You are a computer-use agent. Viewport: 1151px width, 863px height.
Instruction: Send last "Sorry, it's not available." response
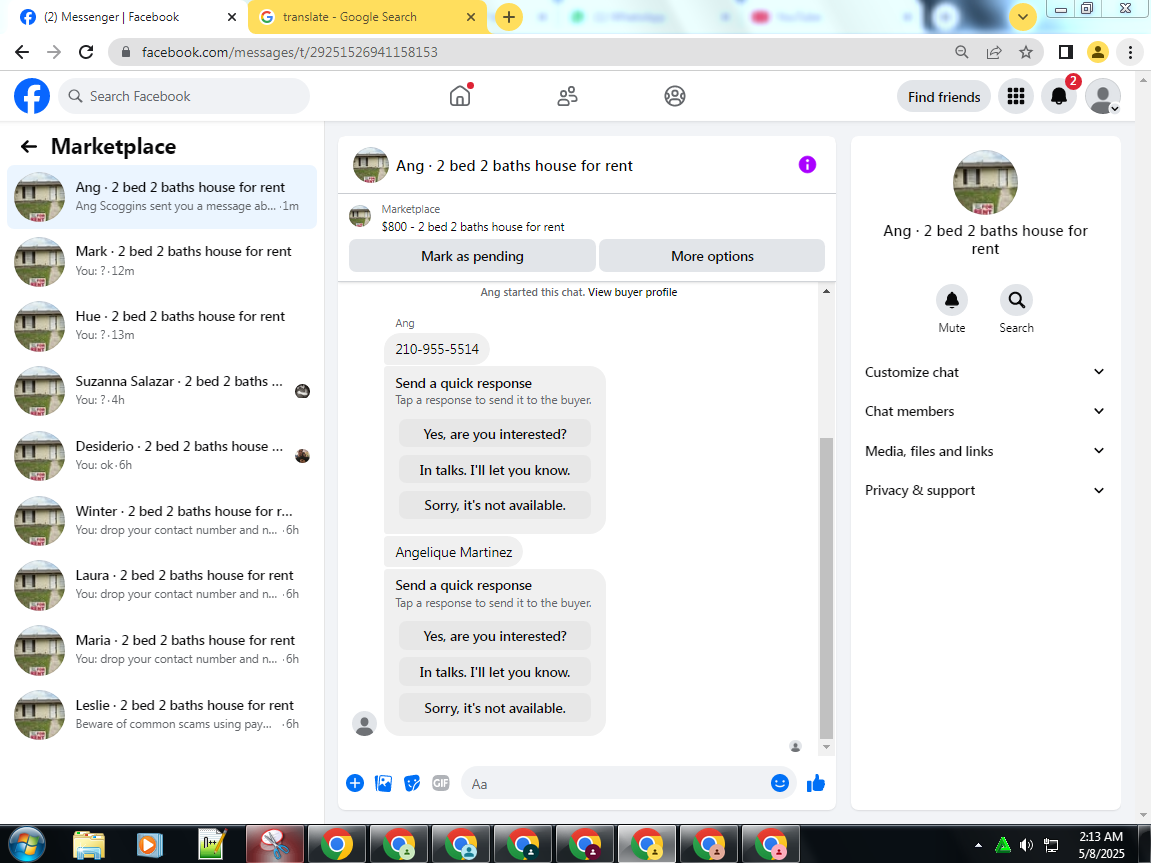click(495, 708)
